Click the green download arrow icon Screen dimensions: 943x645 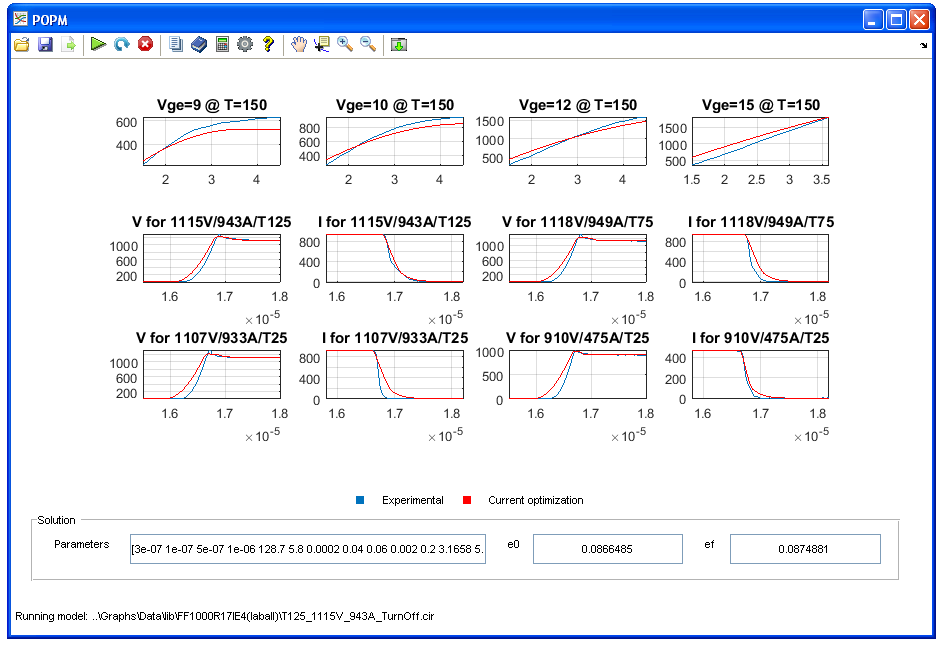[x=399, y=45]
